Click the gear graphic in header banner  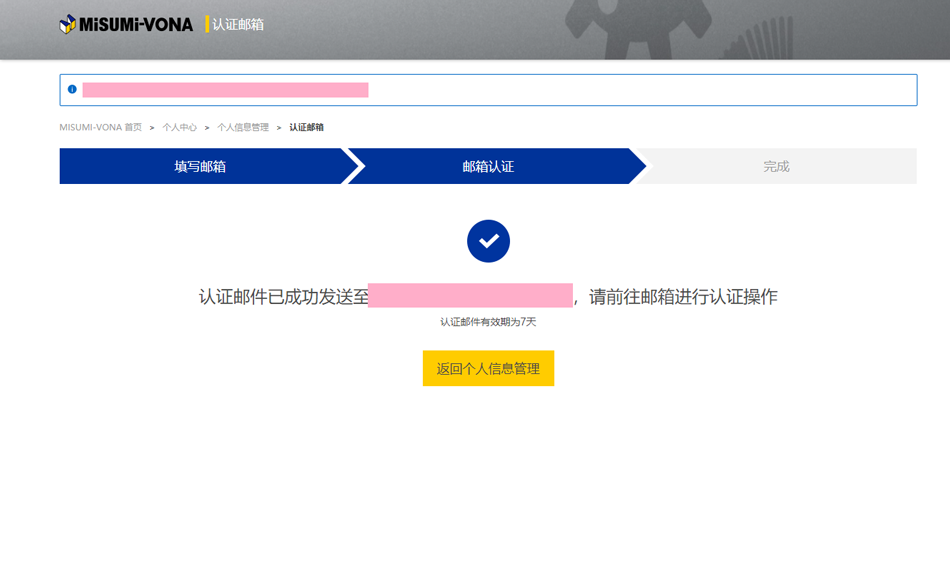[640, 25]
